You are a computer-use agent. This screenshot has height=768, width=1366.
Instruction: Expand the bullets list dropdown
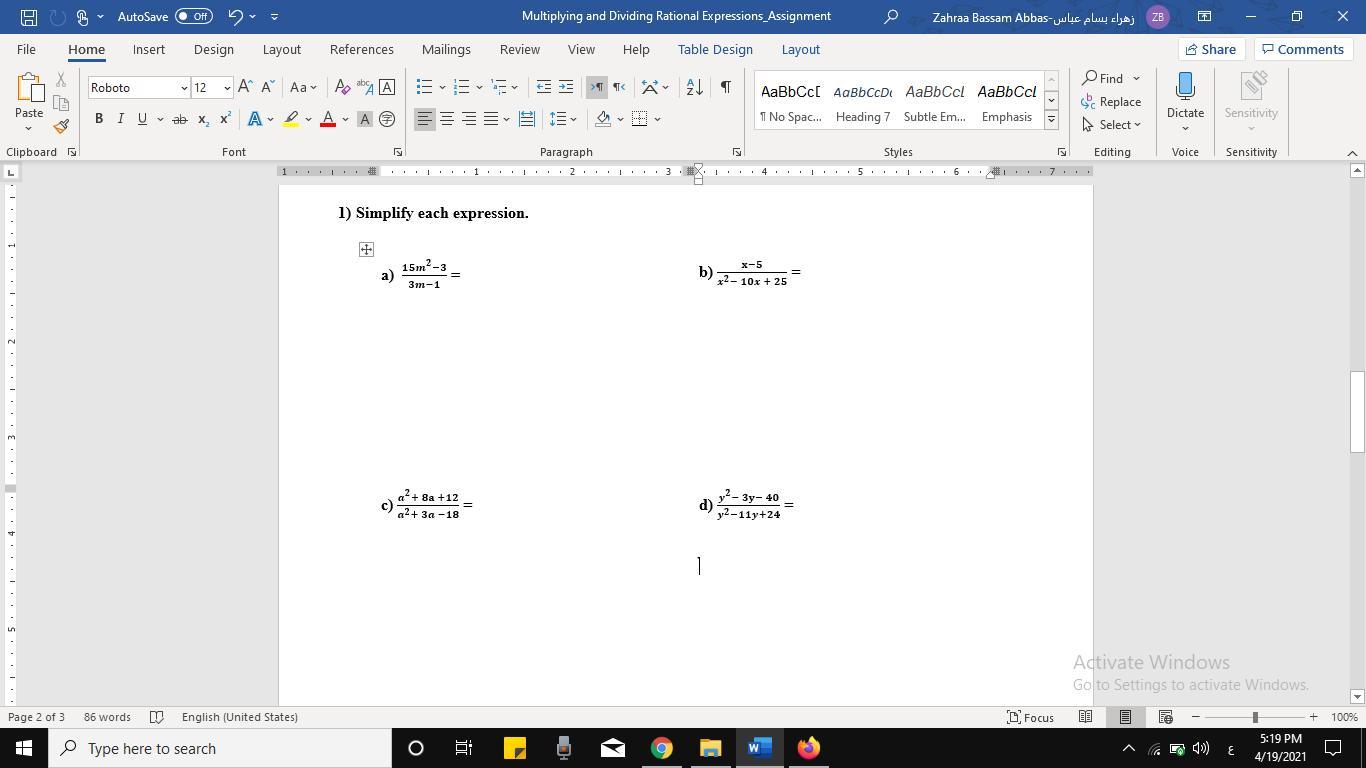click(x=442, y=88)
